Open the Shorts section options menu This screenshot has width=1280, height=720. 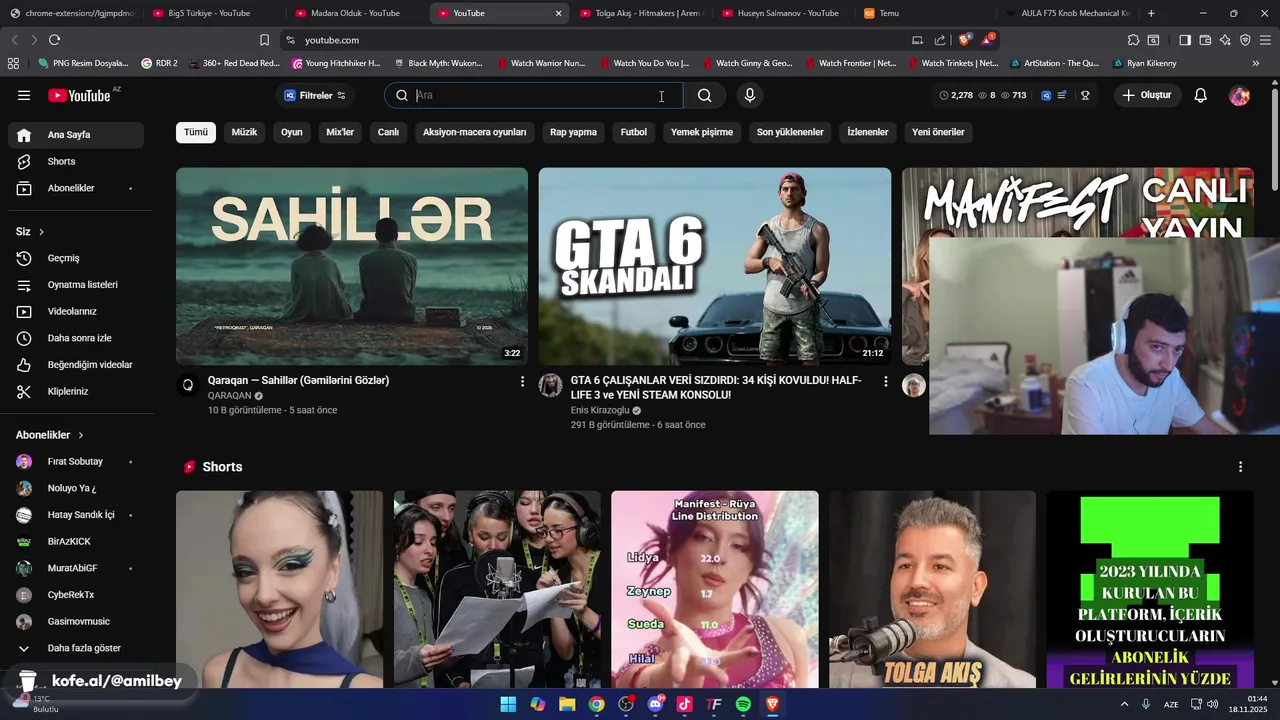click(x=1240, y=467)
